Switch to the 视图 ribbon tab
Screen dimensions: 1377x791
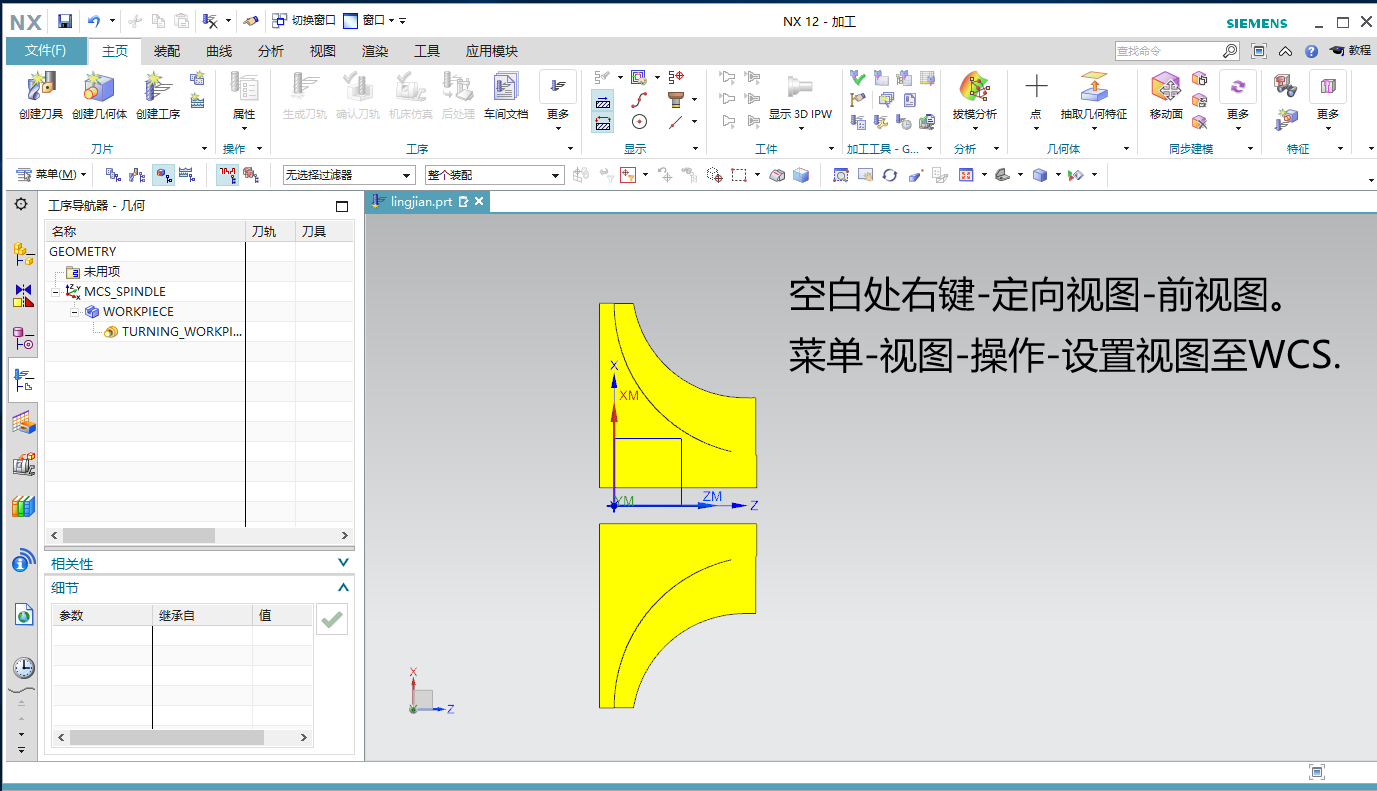(x=323, y=51)
